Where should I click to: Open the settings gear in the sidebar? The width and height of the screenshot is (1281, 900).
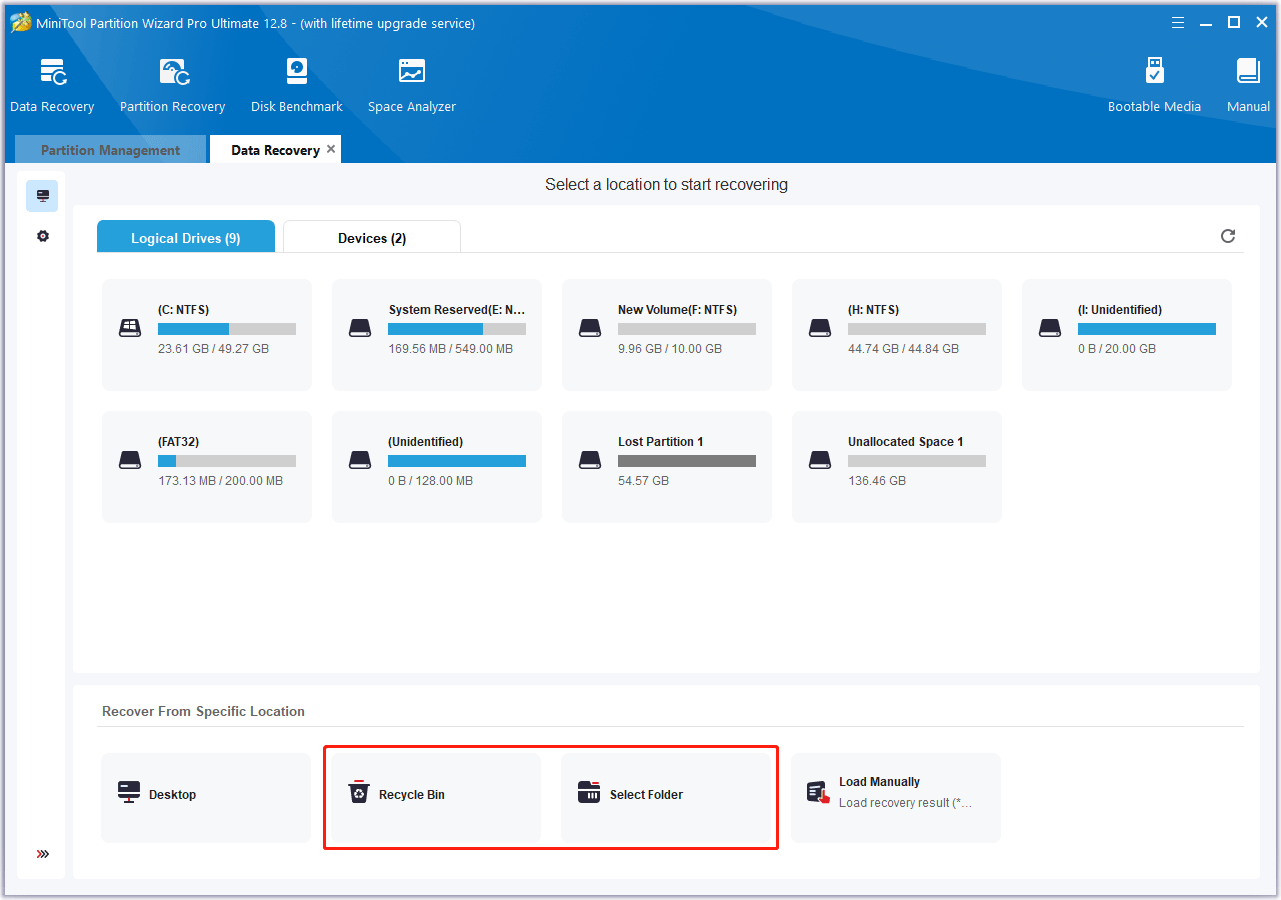[41, 236]
